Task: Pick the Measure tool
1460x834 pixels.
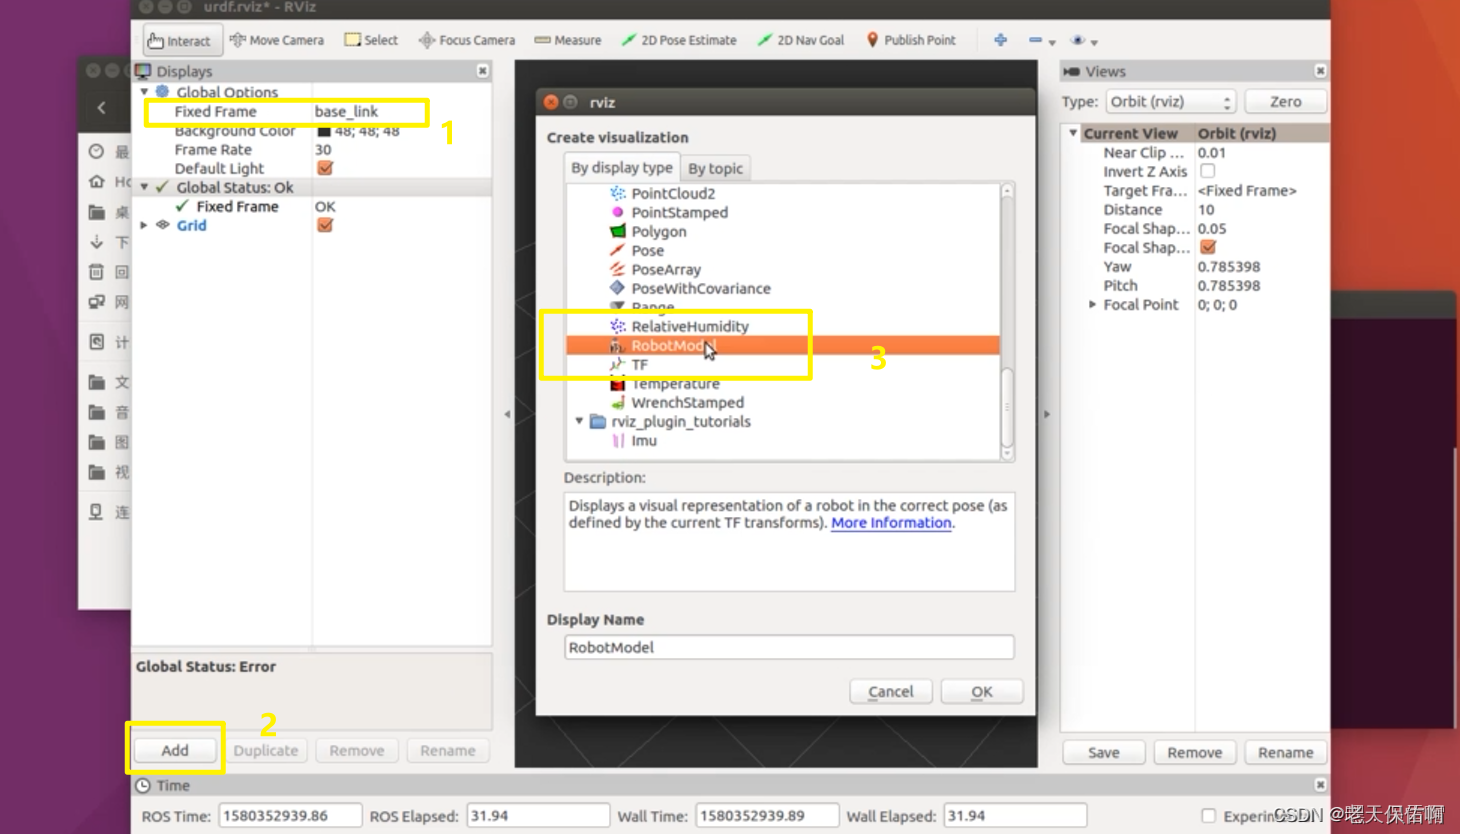Action: tap(568, 40)
